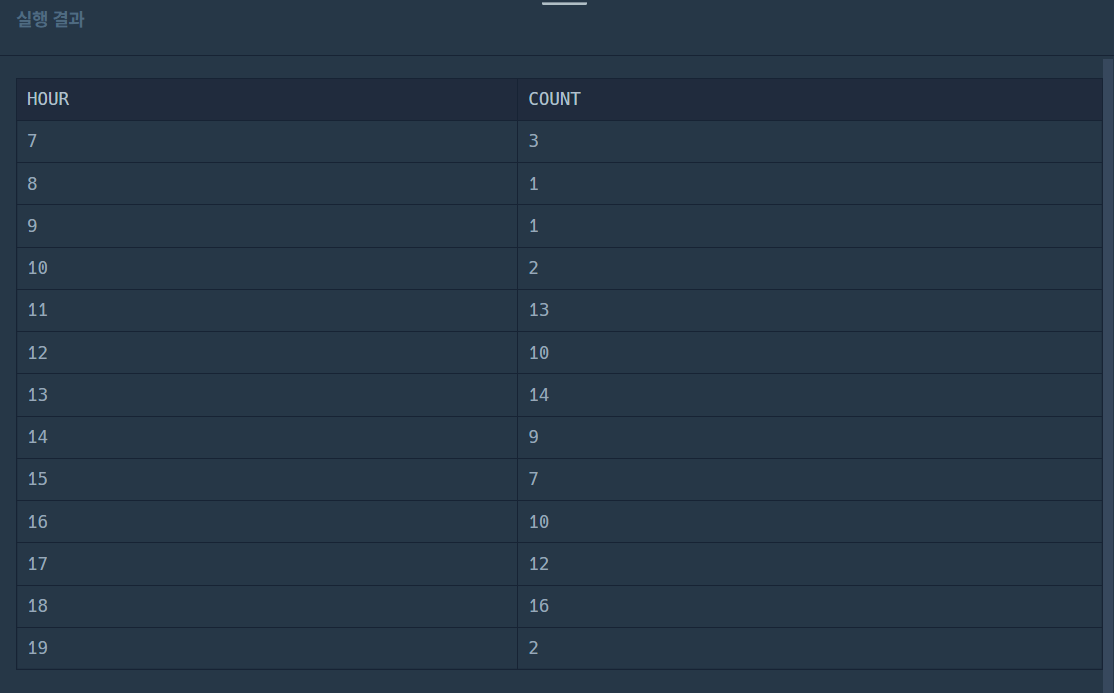1114x693 pixels.
Task: Select the HOUR cell showing 10
Action: point(267,268)
